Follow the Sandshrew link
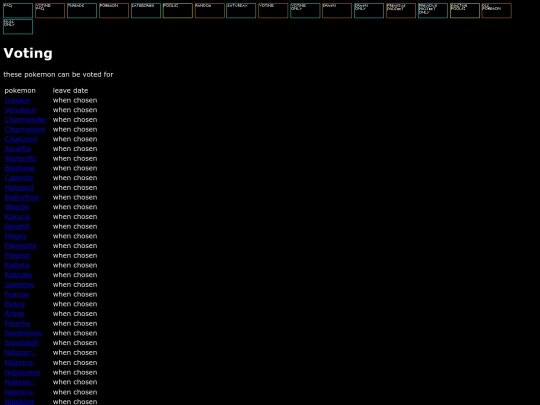This screenshot has height=405, width=540. [x=23, y=333]
